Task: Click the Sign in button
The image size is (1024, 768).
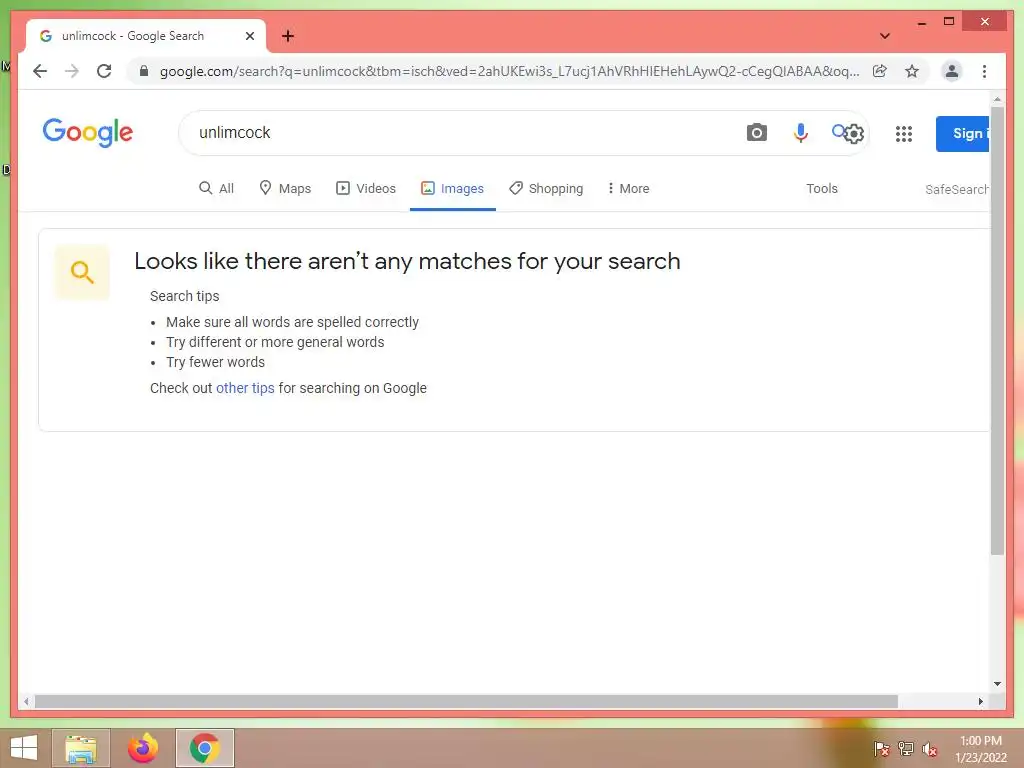Action: click(963, 134)
